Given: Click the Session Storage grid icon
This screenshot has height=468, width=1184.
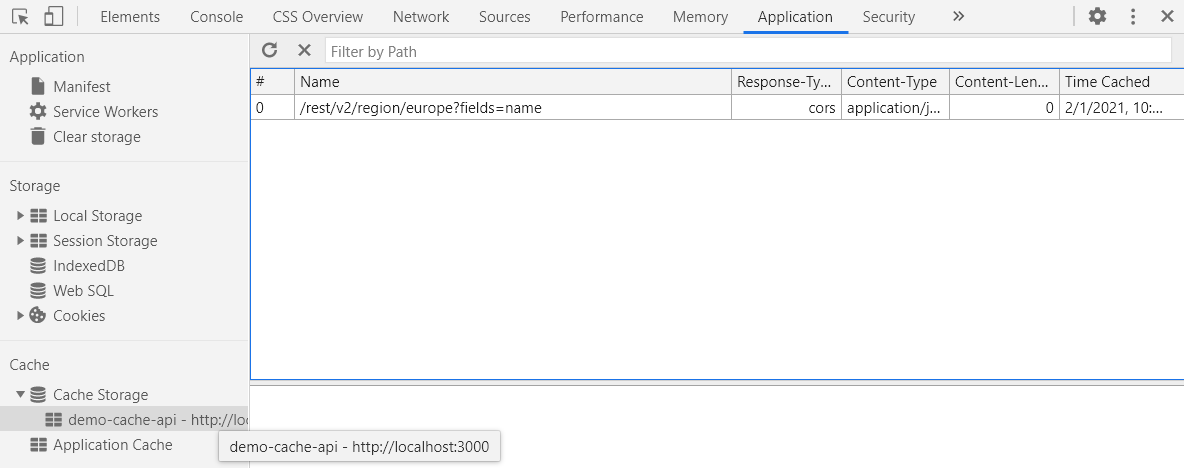Looking at the screenshot, I should coord(38,241).
